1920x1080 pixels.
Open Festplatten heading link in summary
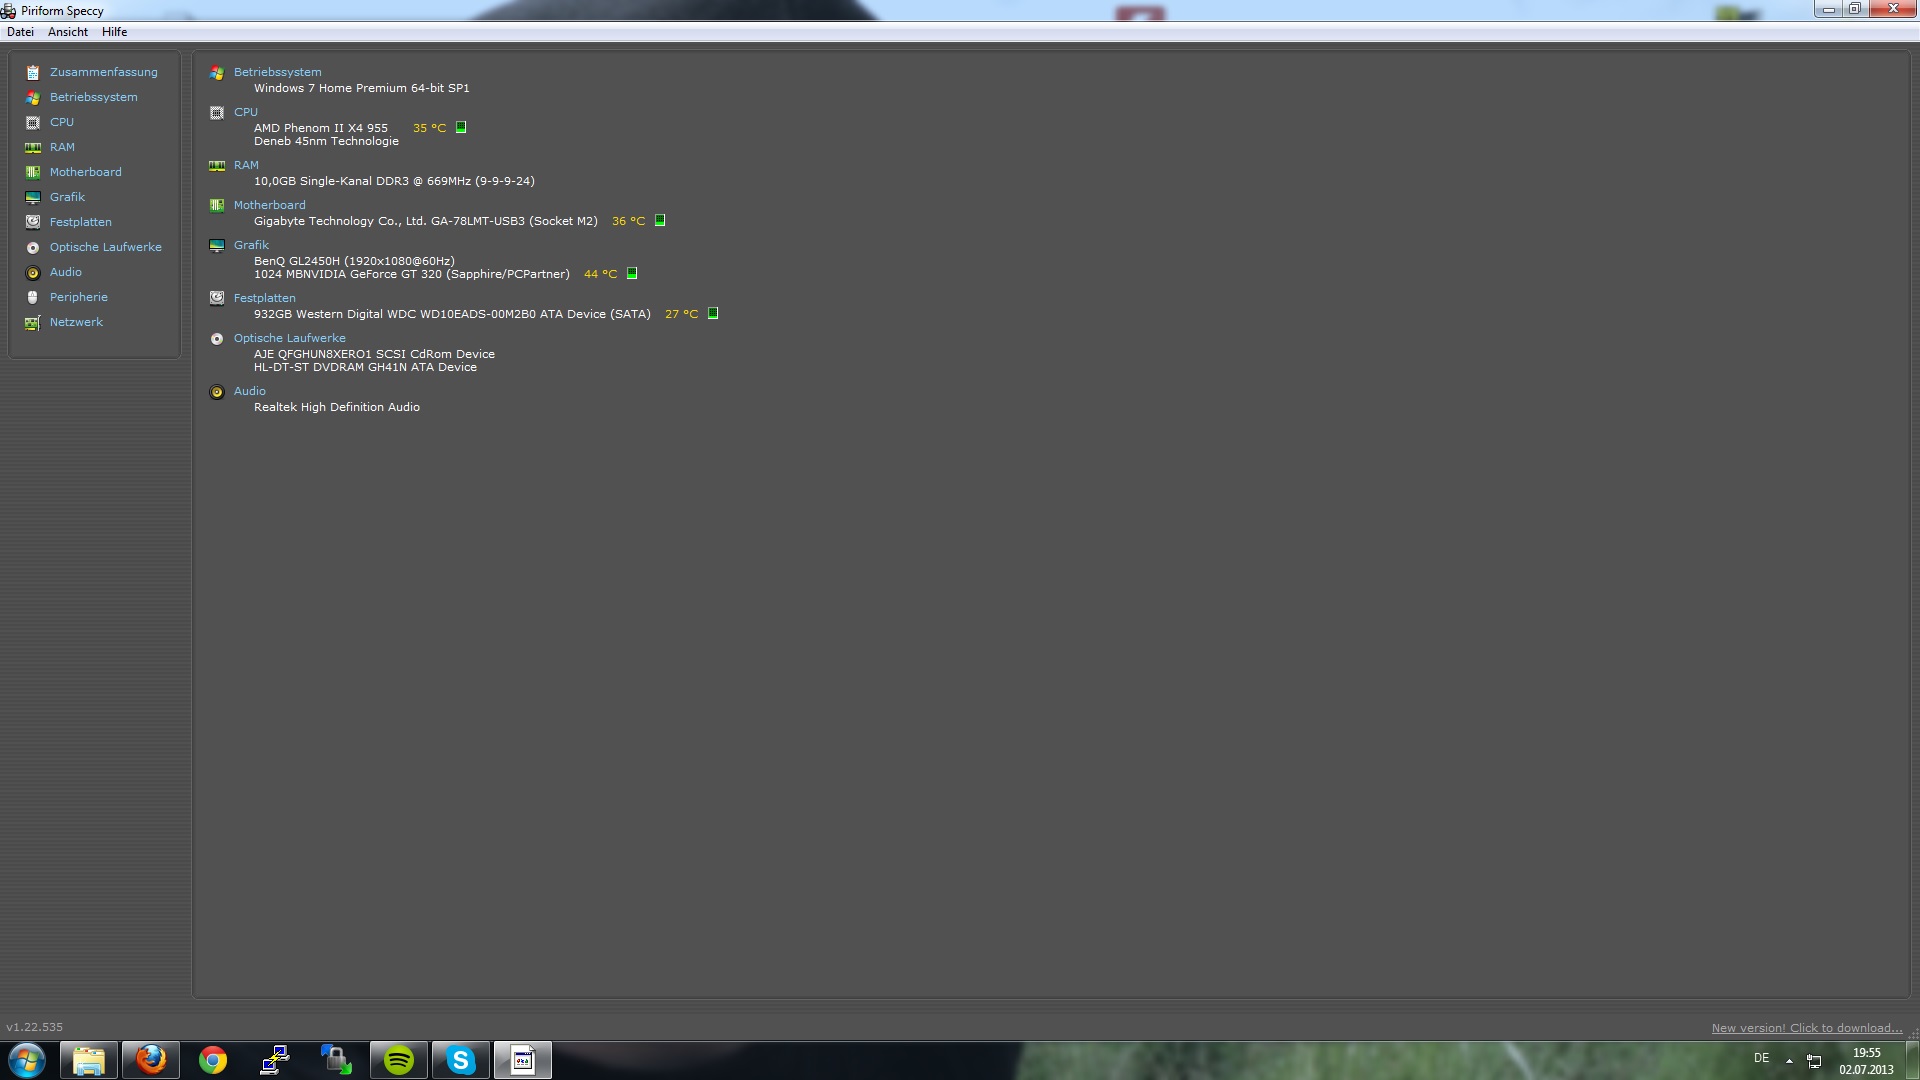[x=265, y=298]
